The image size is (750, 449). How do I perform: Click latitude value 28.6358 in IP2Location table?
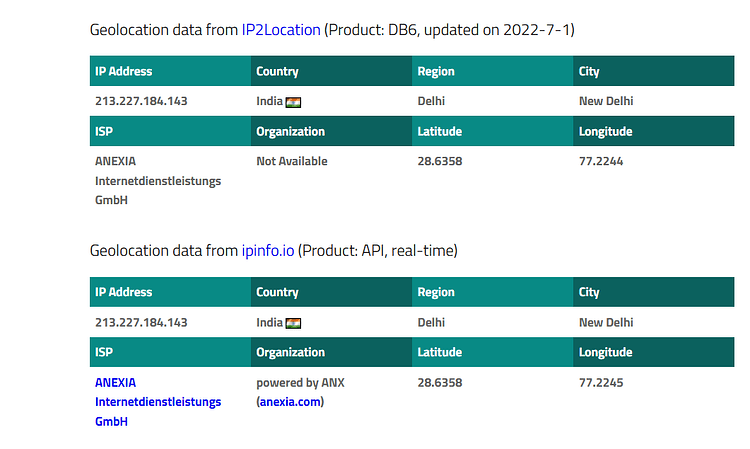pos(440,161)
